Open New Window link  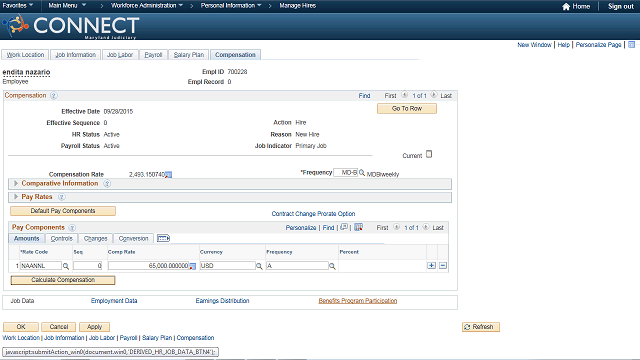tap(534, 44)
